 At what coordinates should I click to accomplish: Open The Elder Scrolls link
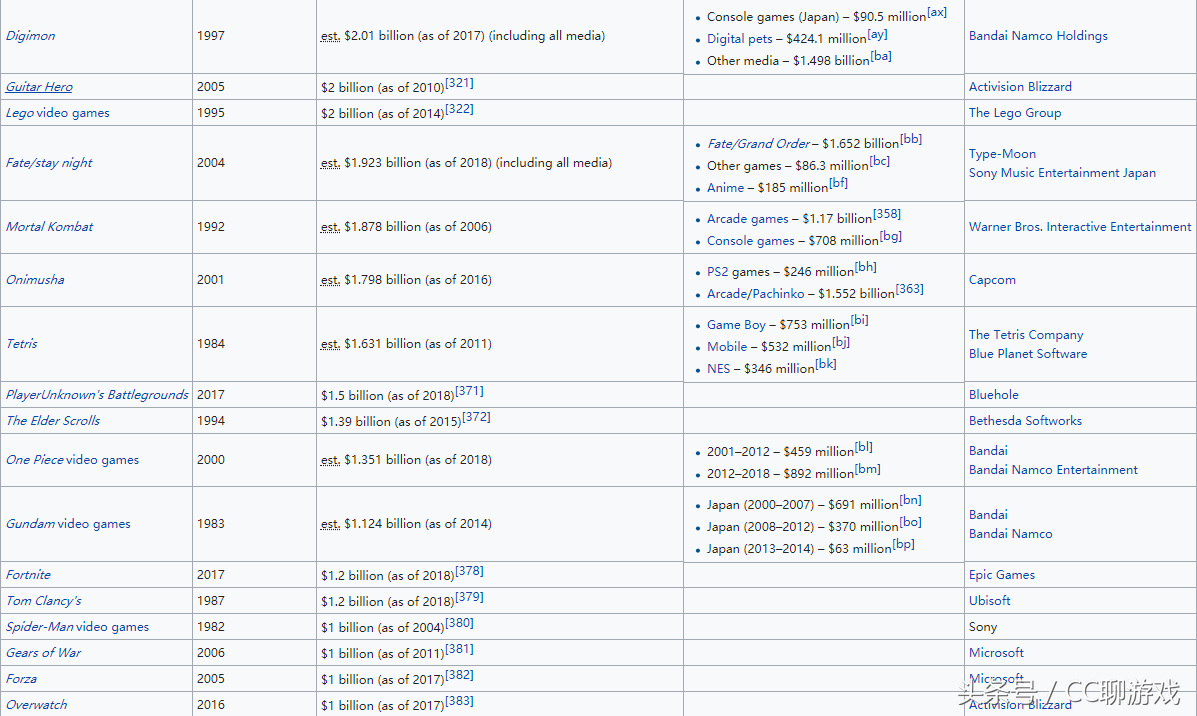point(53,421)
